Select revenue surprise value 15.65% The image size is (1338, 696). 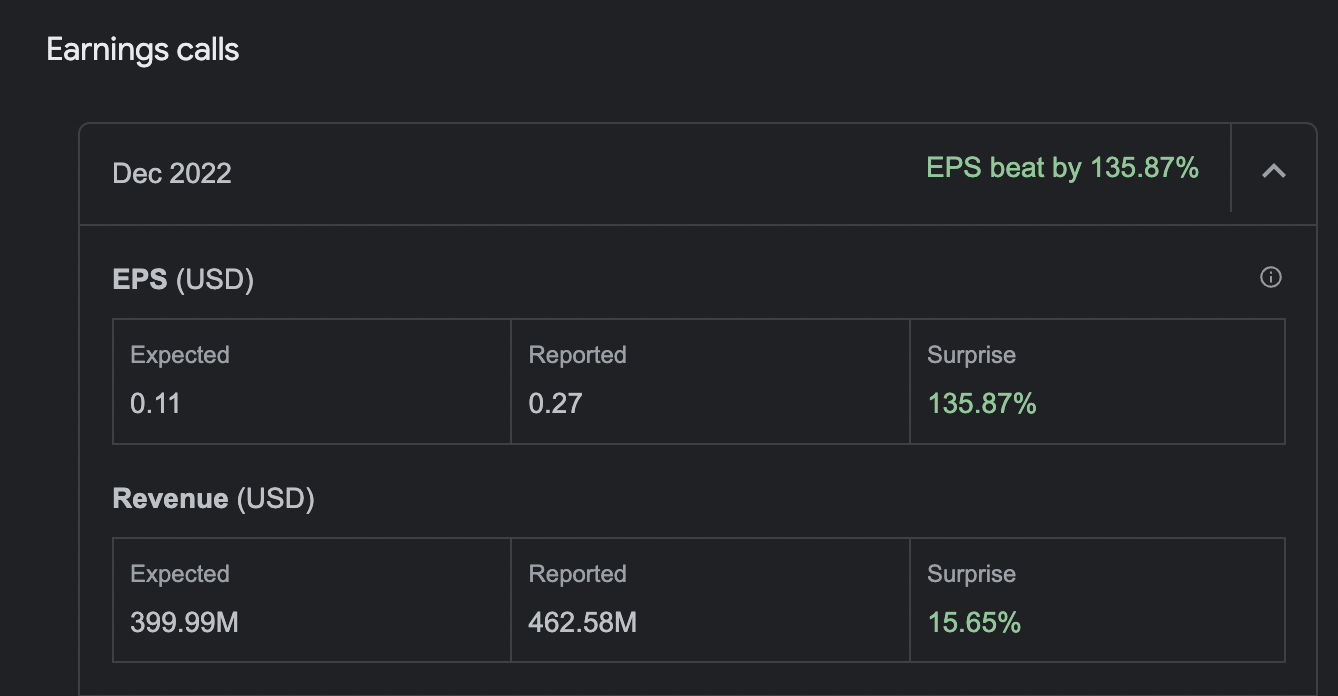974,623
